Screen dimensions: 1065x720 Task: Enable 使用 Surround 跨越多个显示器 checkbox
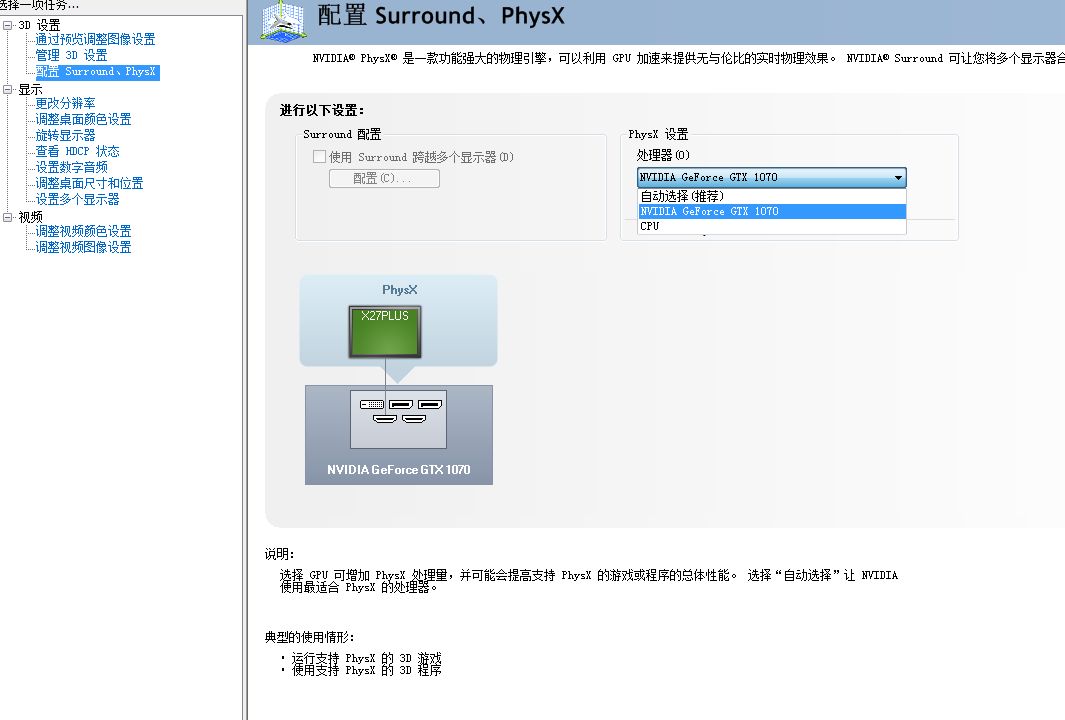click(x=319, y=157)
